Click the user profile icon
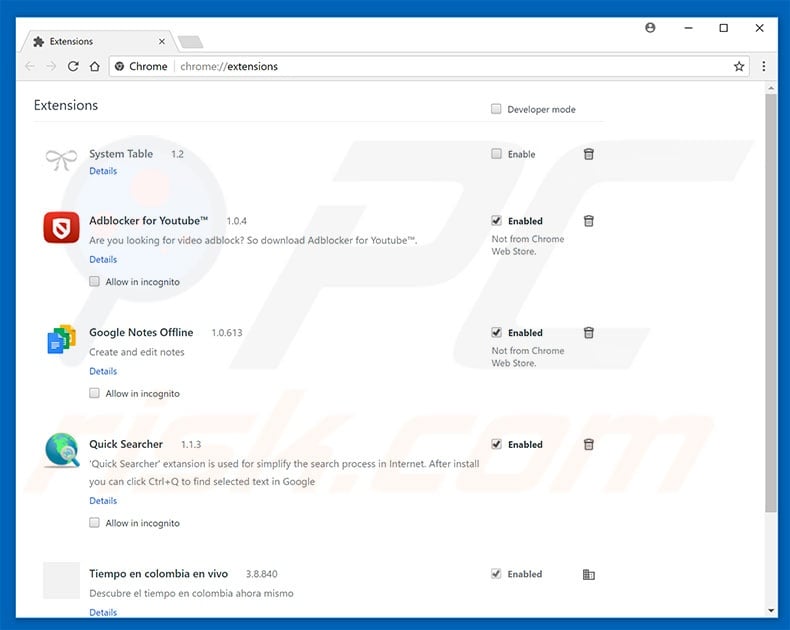Viewport: 790px width, 630px height. click(x=651, y=28)
